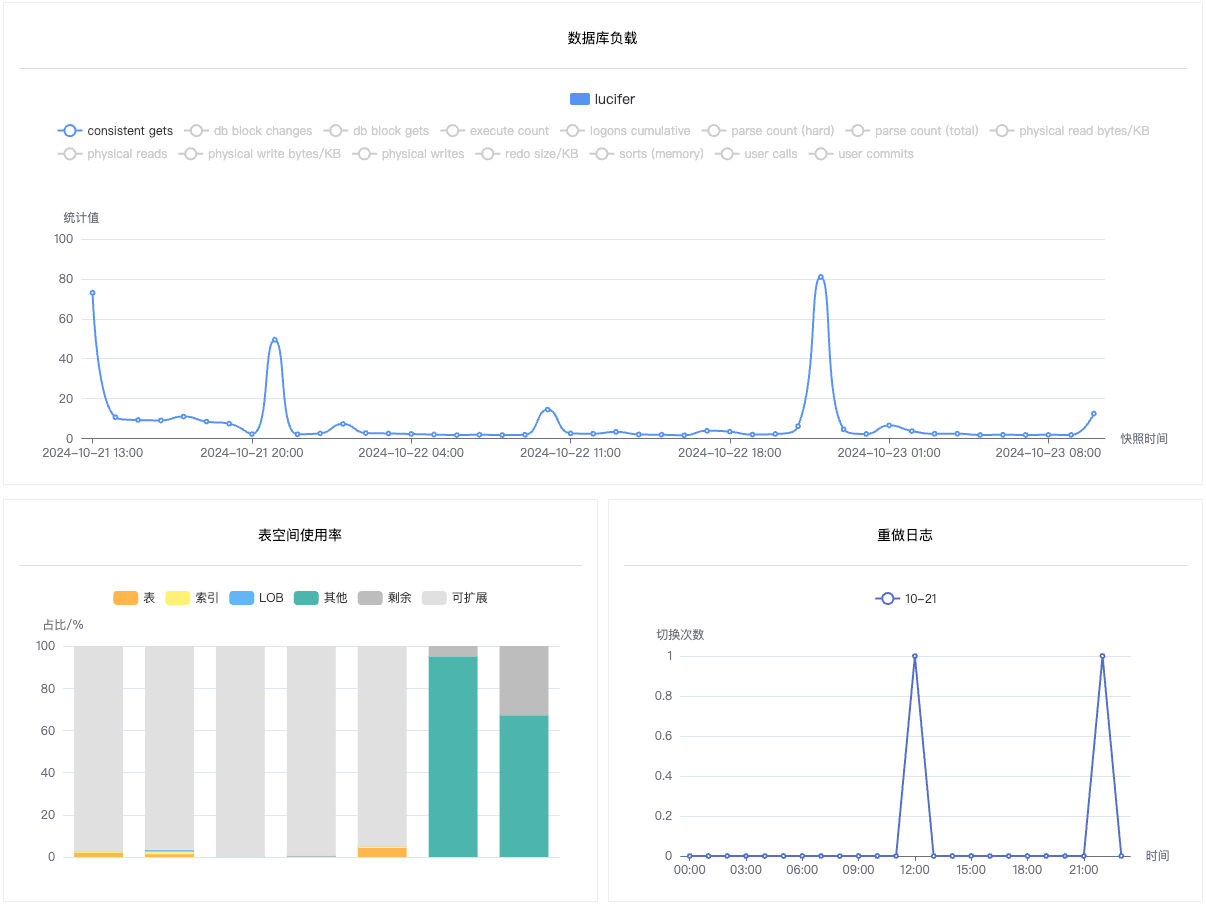This screenshot has height=907, width=1206.
Task: Hide the orange 表 legend series
Action: pos(134,598)
